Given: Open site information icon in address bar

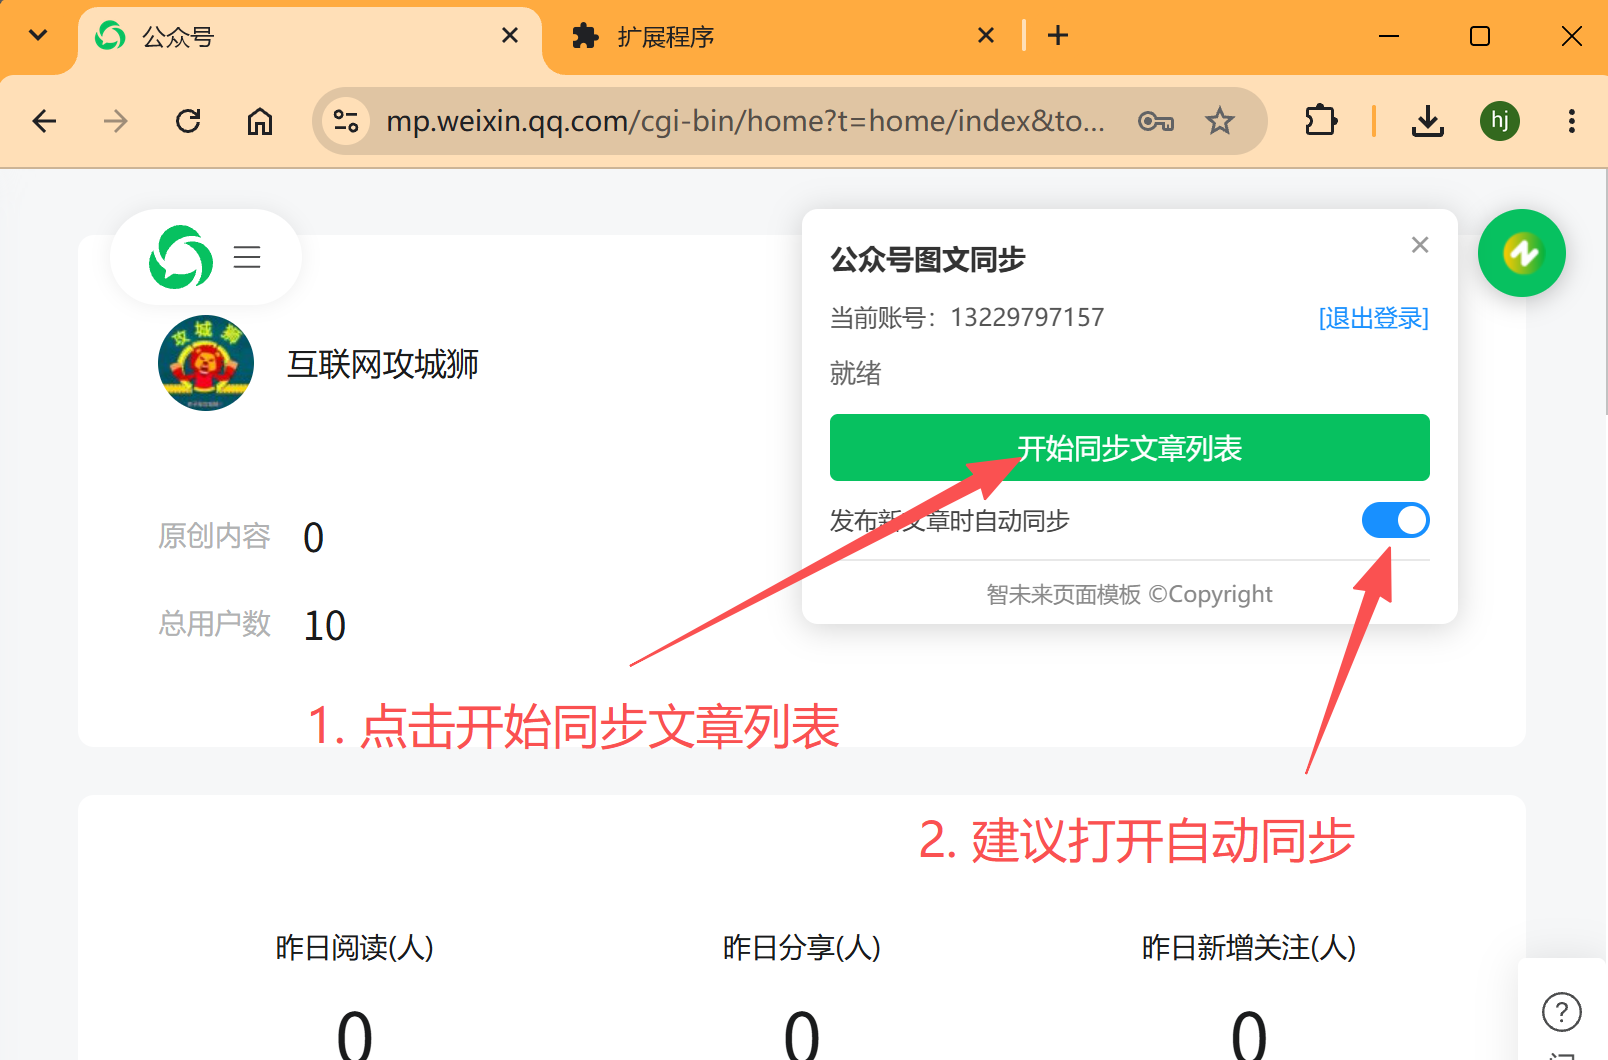Looking at the screenshot, I should [x=346, y=121].
